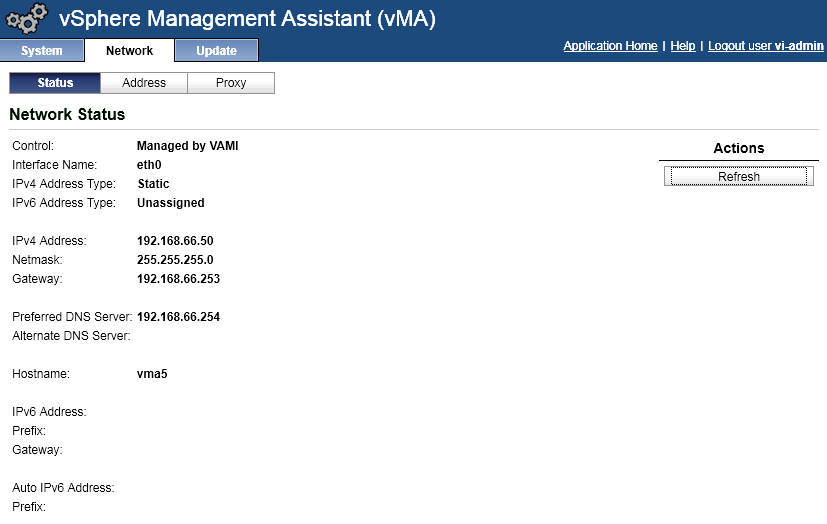This screenshot has width=827, height=524.
Task: Click the gateway value 192.168.66.253
Action: tap(178, 279)
